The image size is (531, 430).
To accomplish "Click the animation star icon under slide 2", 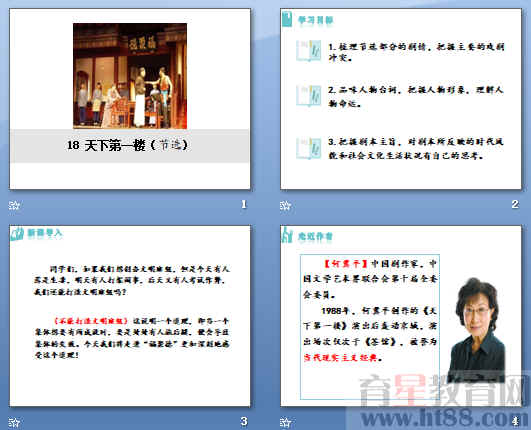I will [x=285, y=205].
